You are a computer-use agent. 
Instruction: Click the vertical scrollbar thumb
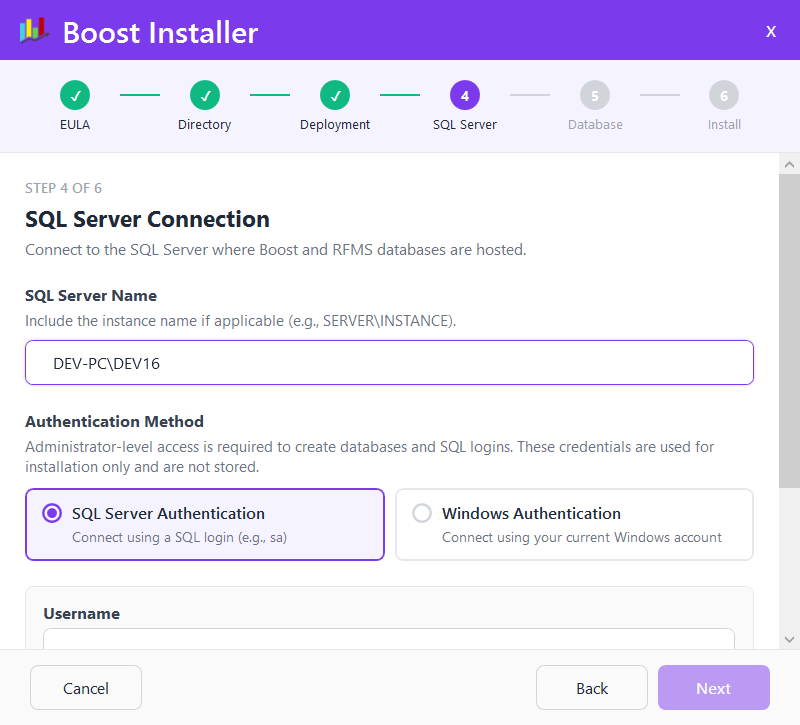click(789, 331)
